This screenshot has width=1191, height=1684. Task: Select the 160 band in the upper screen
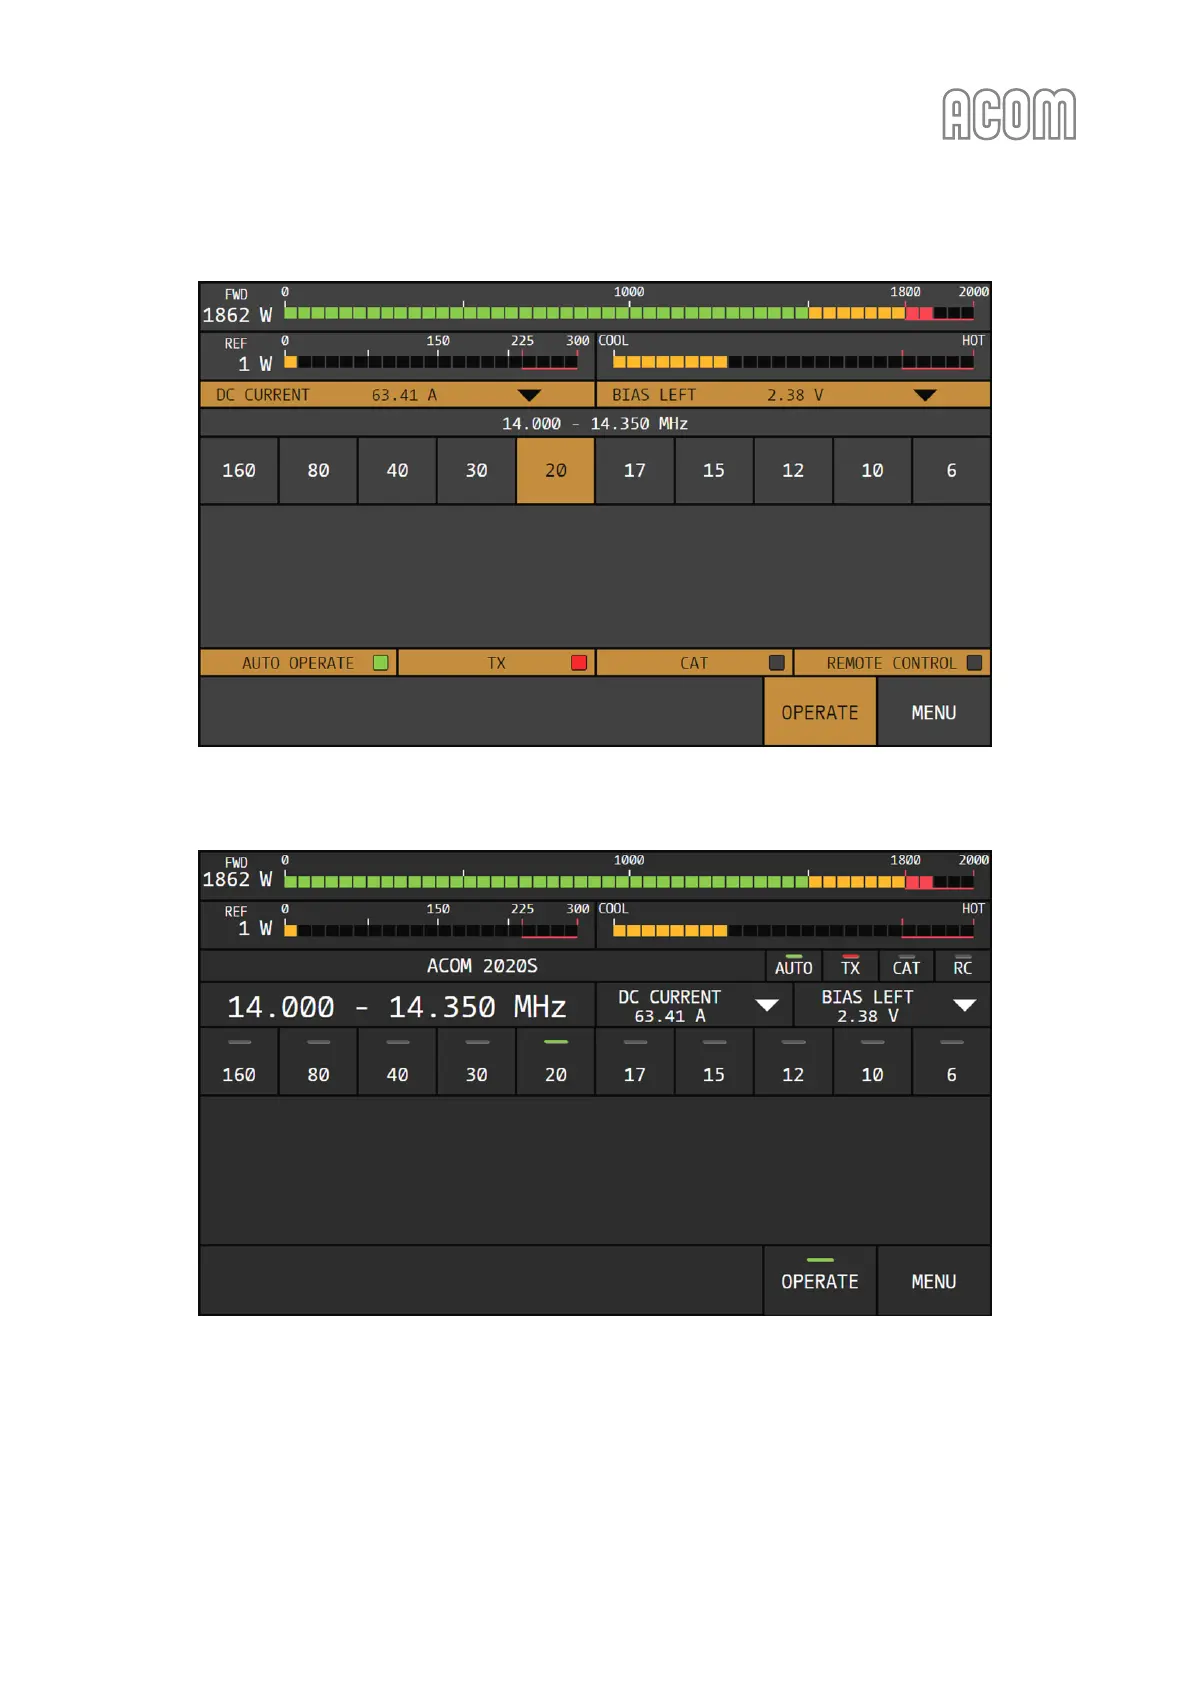pos(239,470)
